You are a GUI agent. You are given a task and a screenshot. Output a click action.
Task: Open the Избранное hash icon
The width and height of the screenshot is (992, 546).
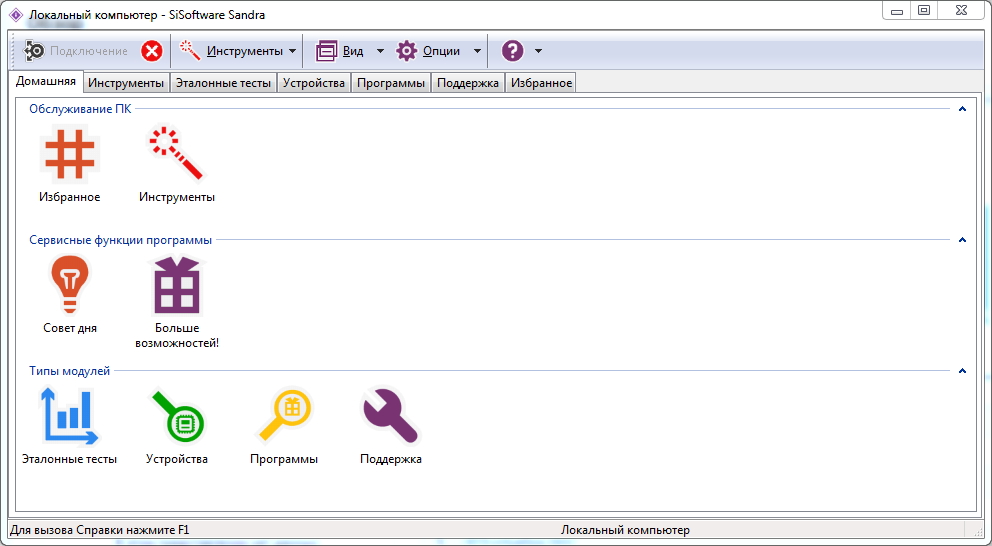point(69,155)
